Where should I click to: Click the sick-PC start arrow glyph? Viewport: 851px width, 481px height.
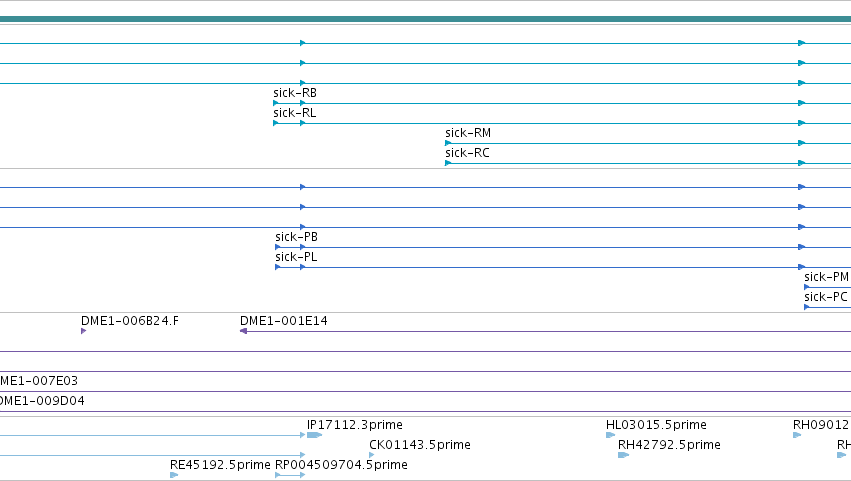click(x=807, y=307)
